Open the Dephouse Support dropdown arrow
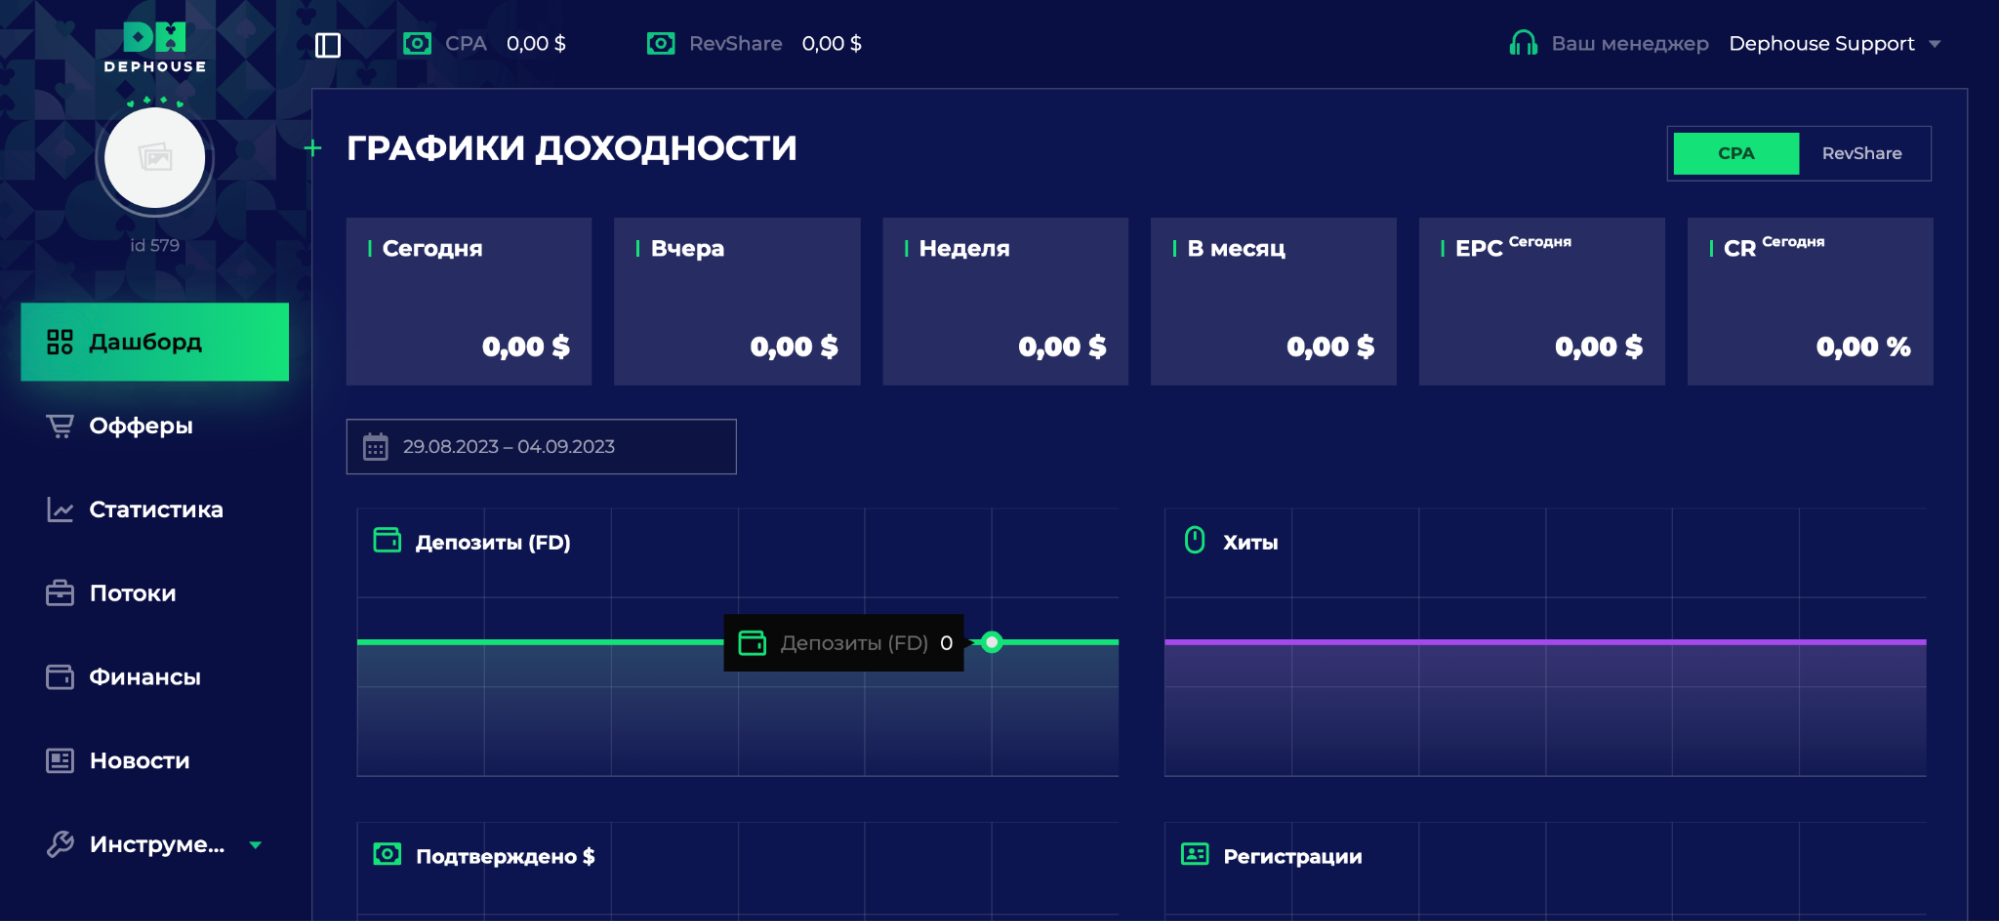 1935,44
